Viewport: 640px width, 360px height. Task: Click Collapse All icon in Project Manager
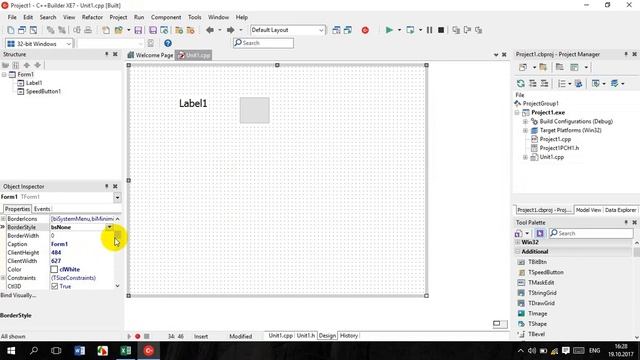pyautogui.click(x=544, y=84)
